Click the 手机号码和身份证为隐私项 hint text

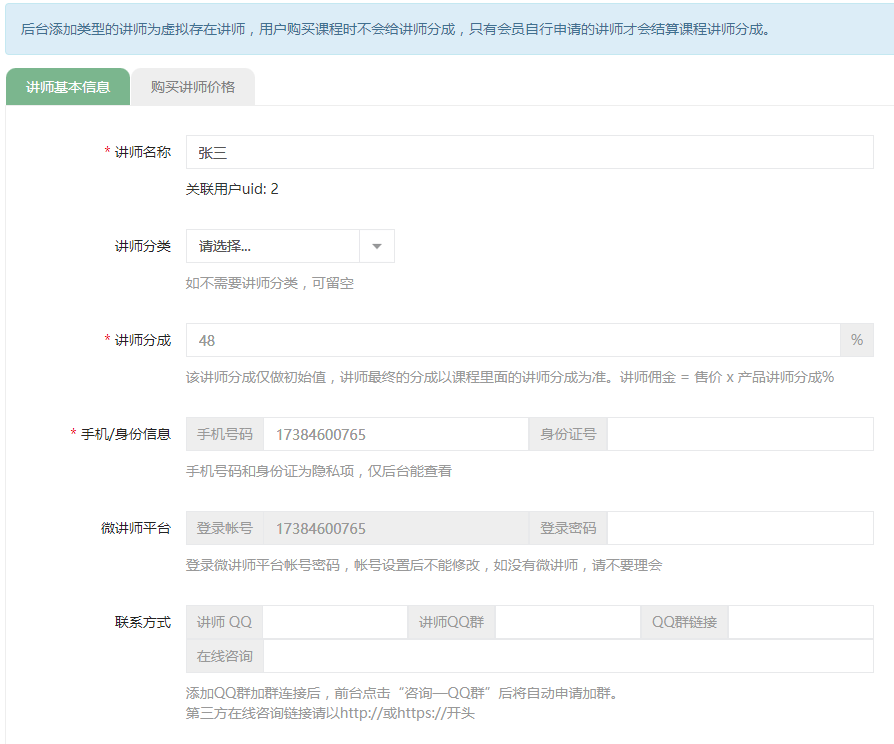[x=319, y=471]
